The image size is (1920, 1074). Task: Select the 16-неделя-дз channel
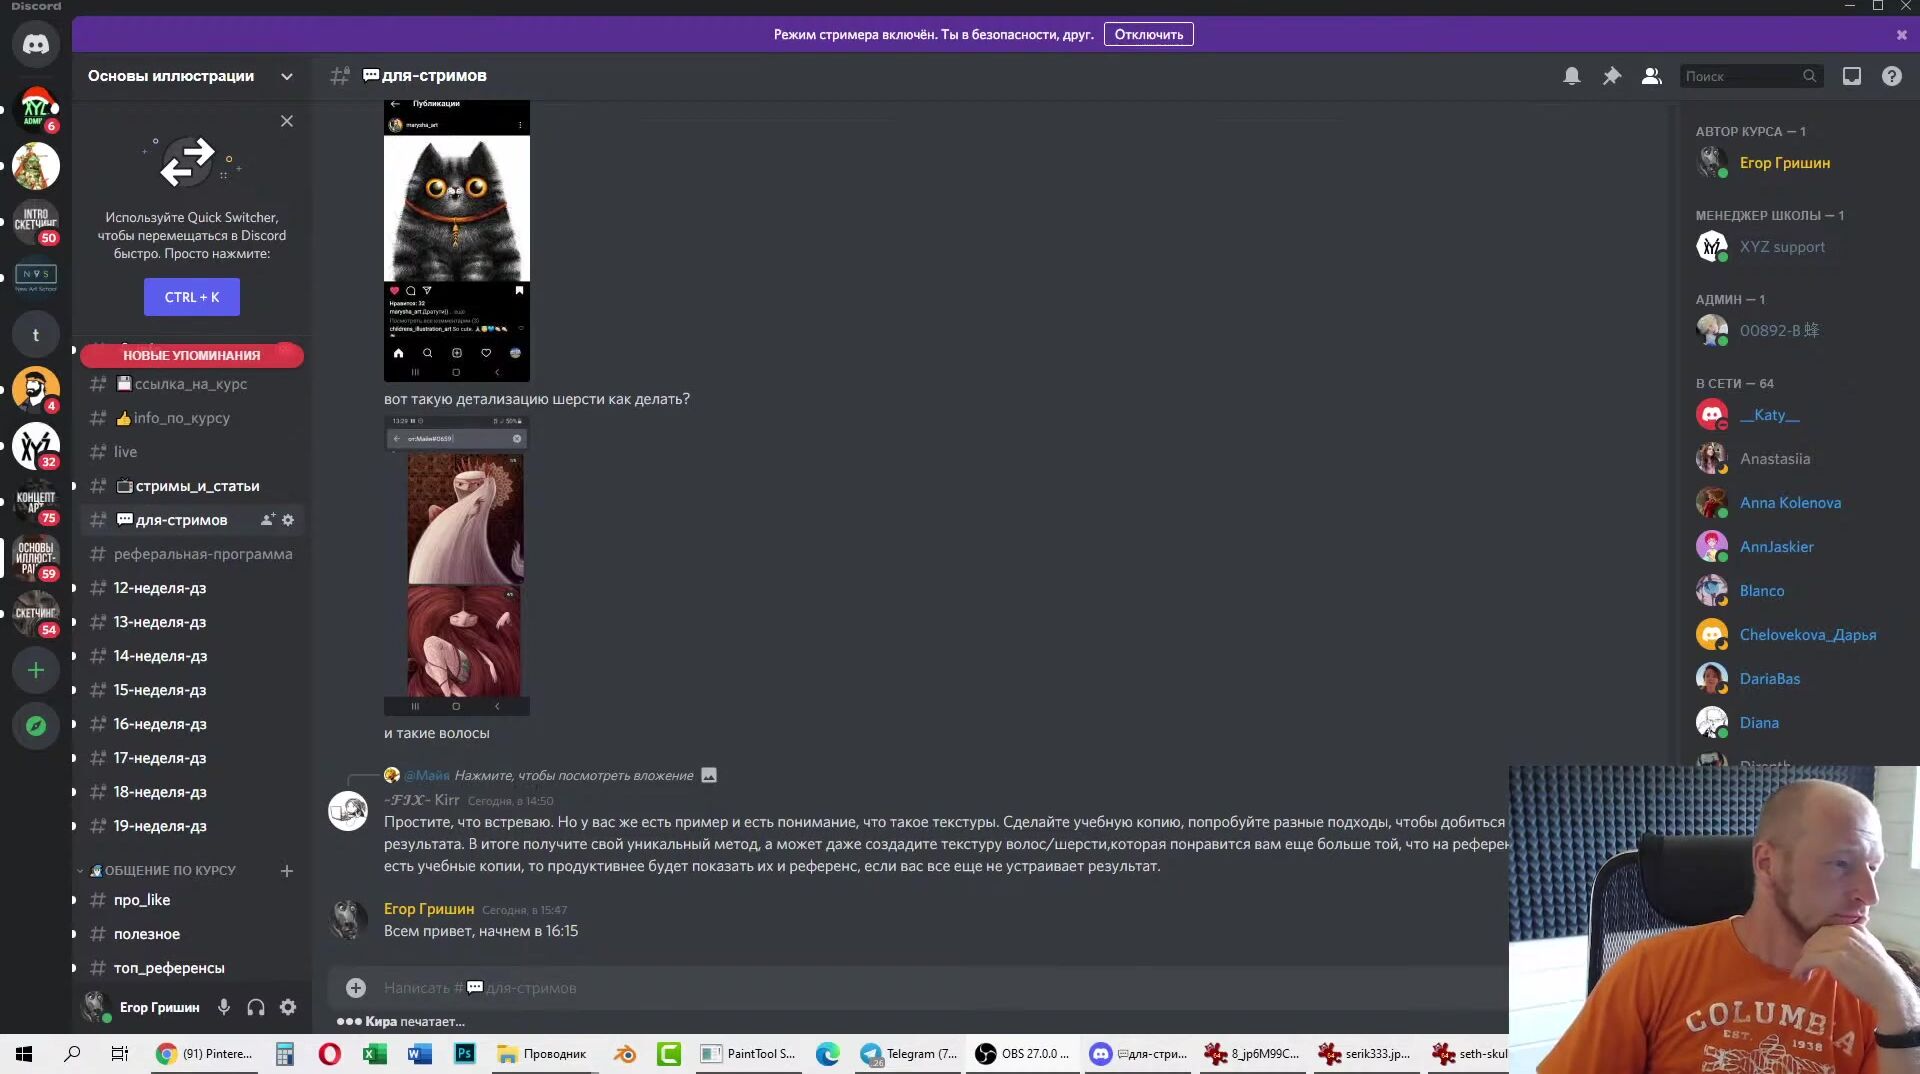[192, 724]
